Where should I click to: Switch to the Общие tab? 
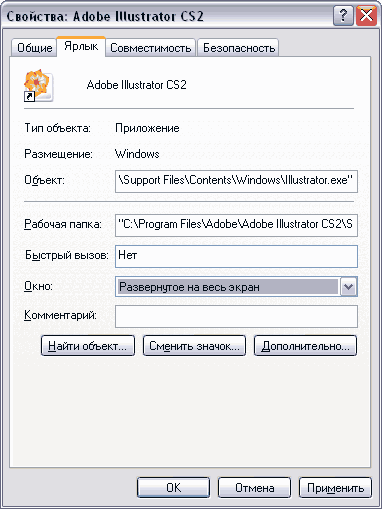[35, 48]
